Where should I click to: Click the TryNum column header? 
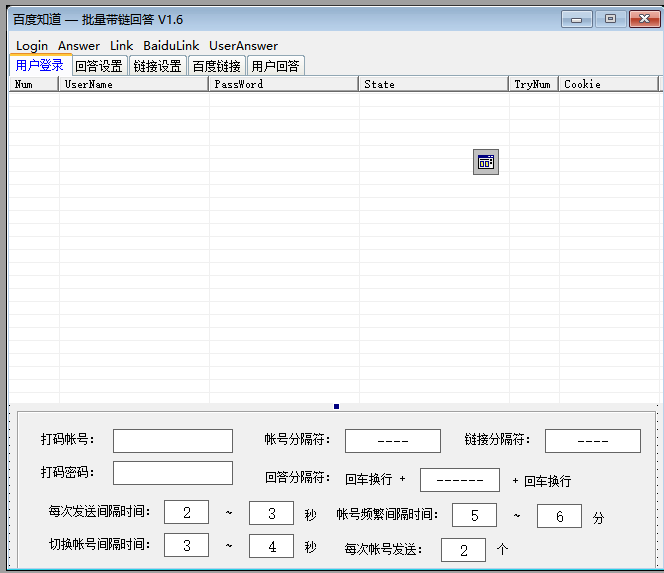coord(534,84)
